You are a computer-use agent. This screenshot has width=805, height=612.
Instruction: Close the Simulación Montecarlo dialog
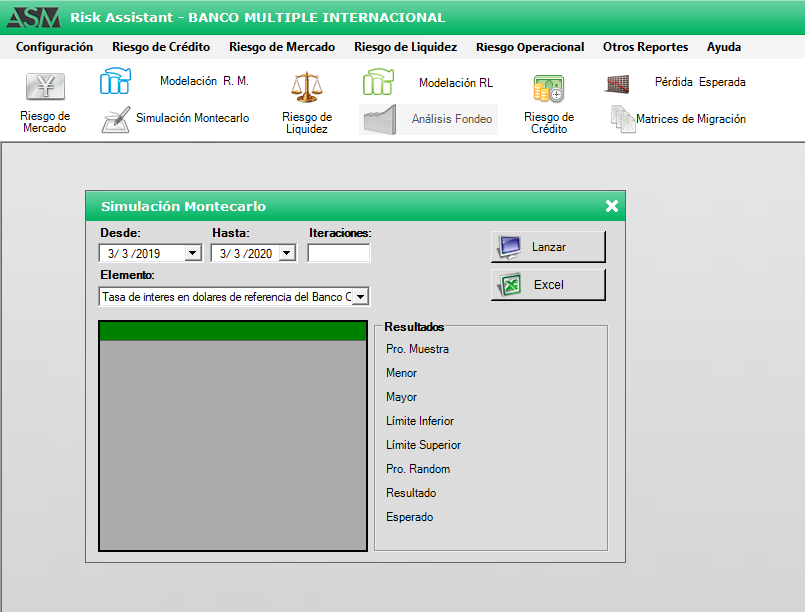click(612, 207)
